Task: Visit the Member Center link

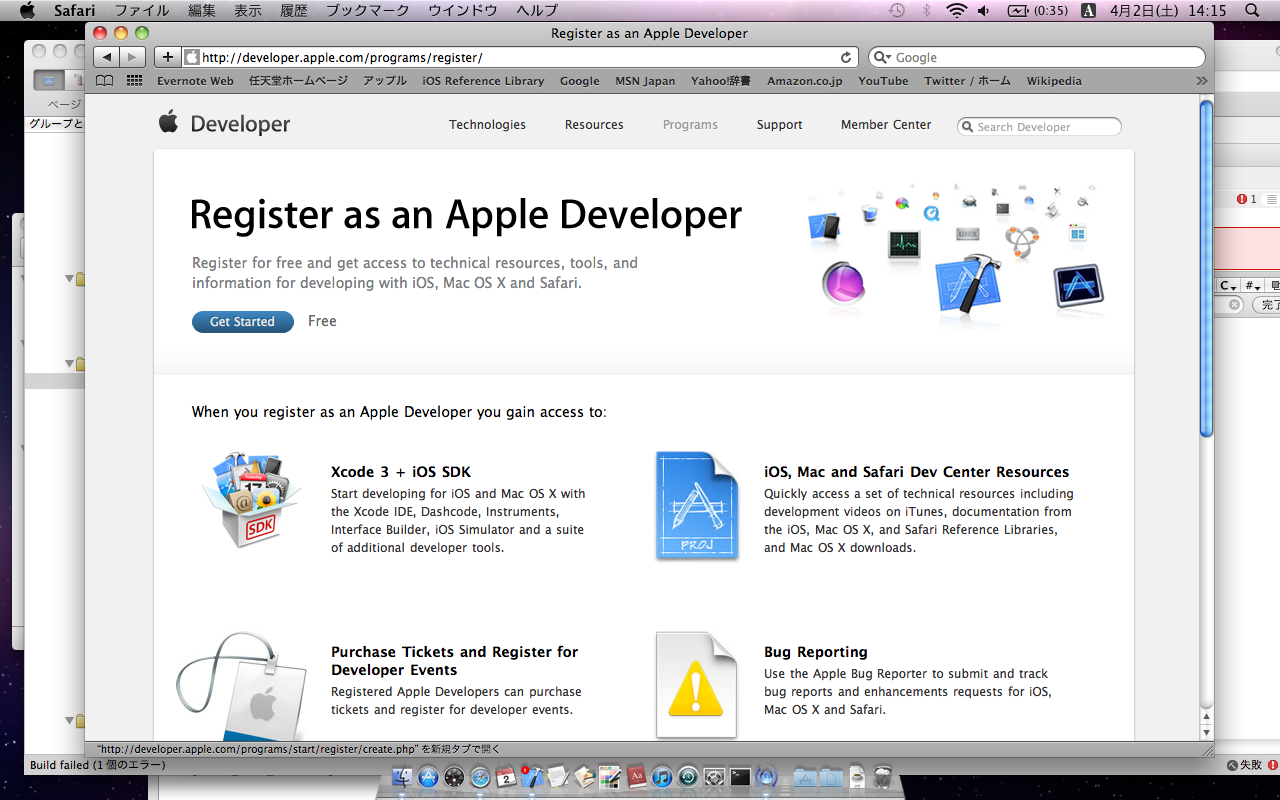Action: click(x=886, y=125)
